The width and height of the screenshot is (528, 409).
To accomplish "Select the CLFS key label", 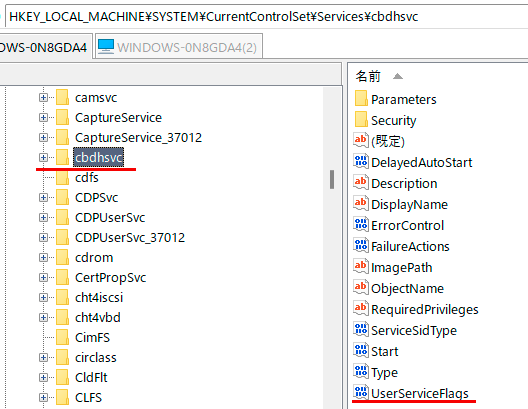I will (88, 398).
